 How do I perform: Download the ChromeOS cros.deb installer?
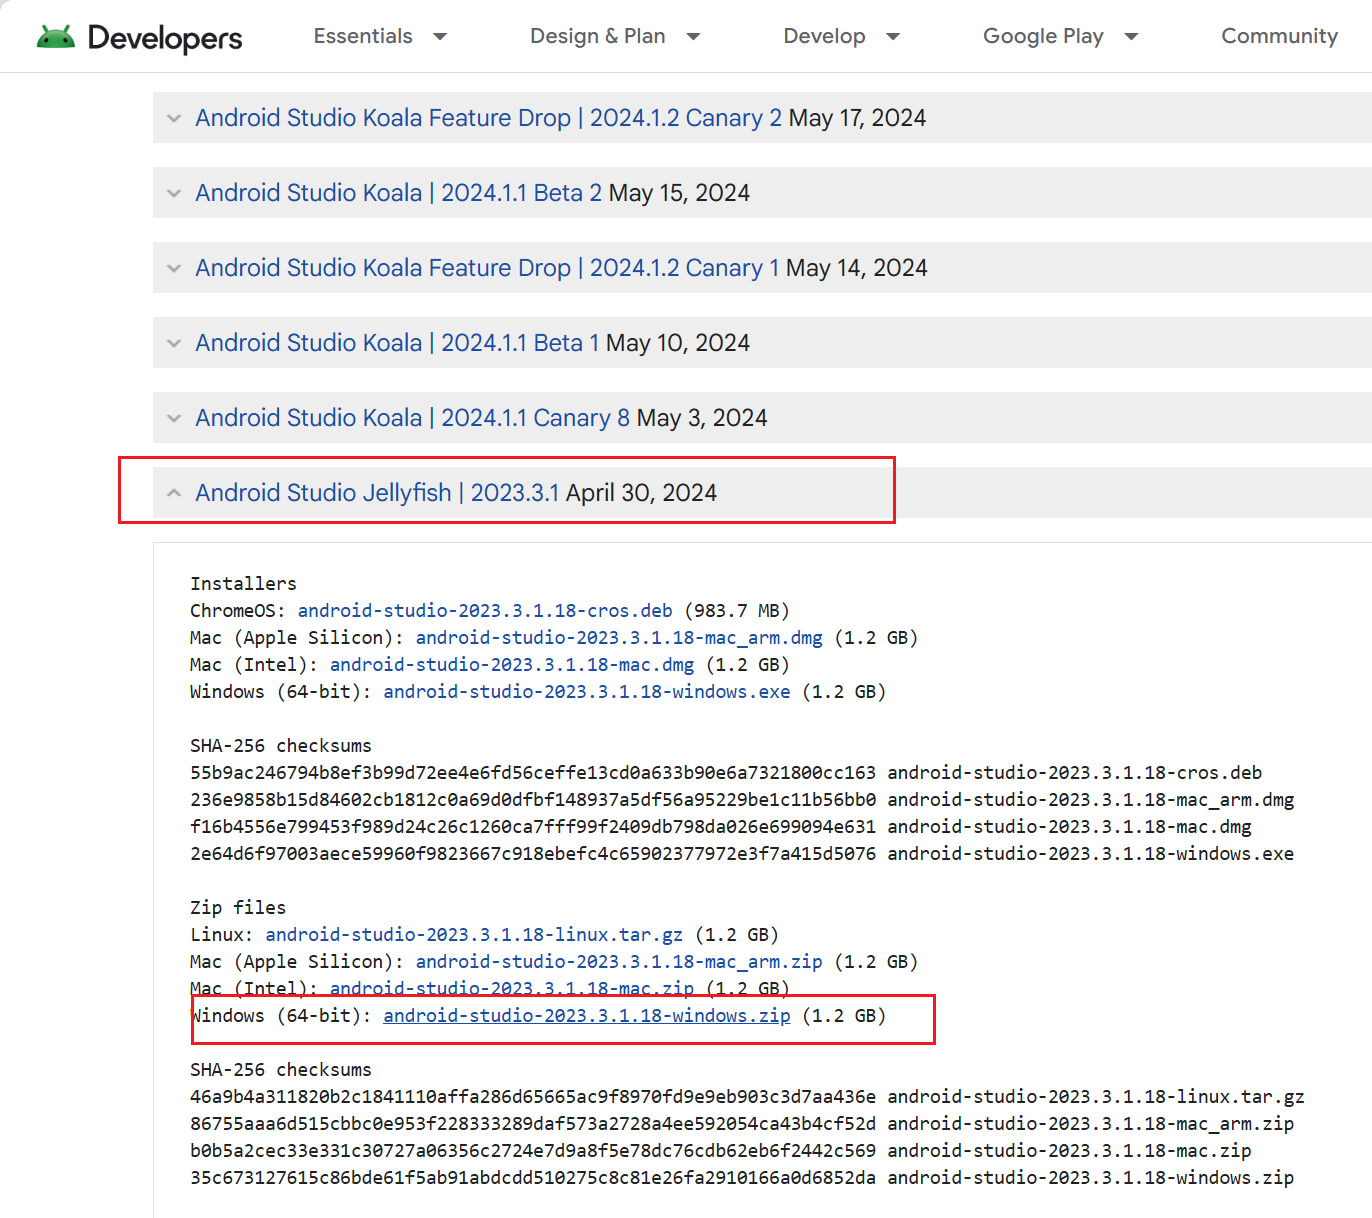[x=485, y=611]
